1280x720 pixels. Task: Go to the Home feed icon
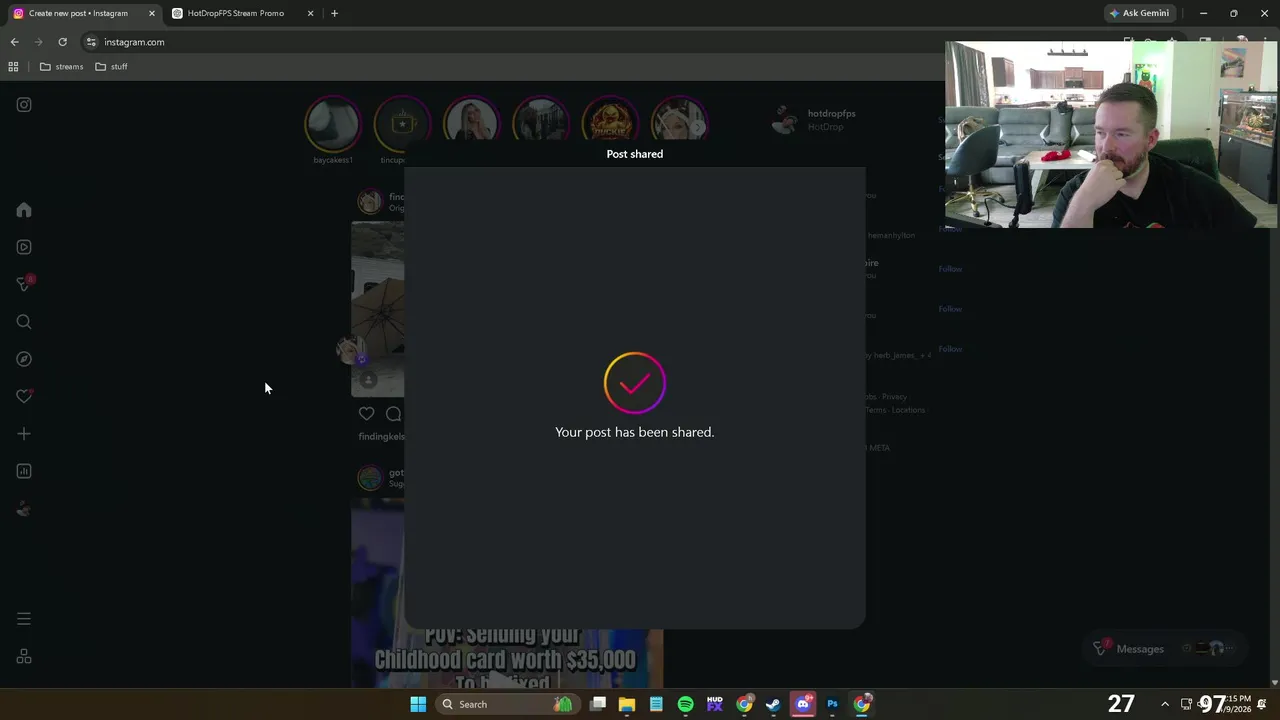click(24, 210)
